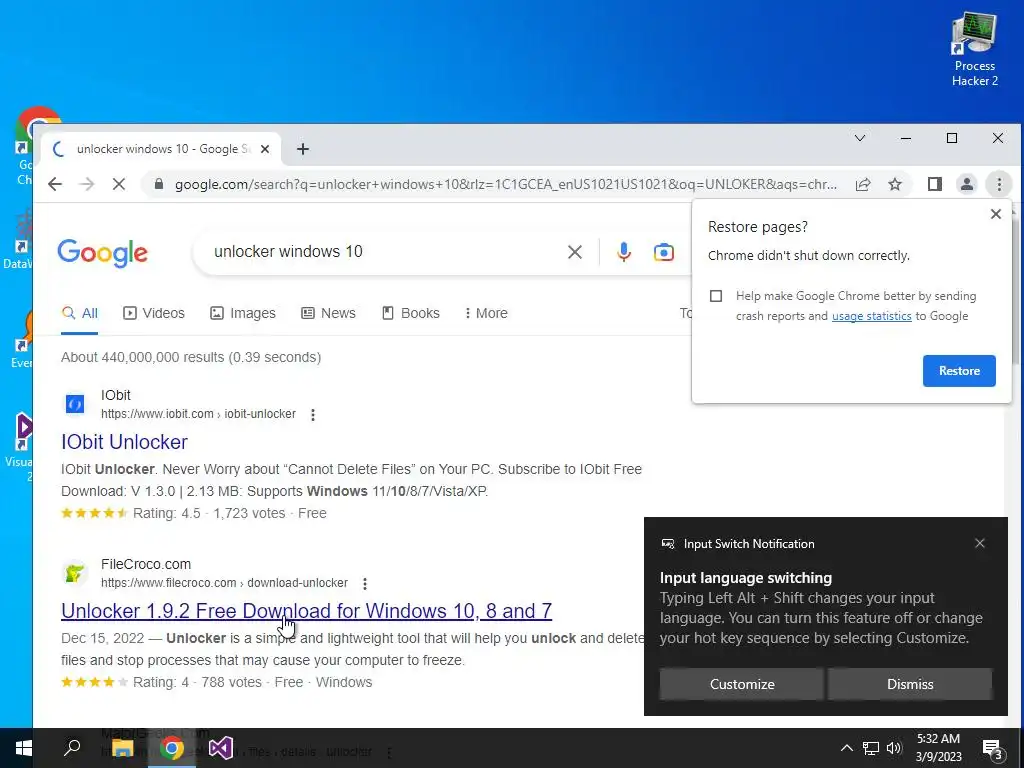Clear the Google search box text

(x=575, y=252)
